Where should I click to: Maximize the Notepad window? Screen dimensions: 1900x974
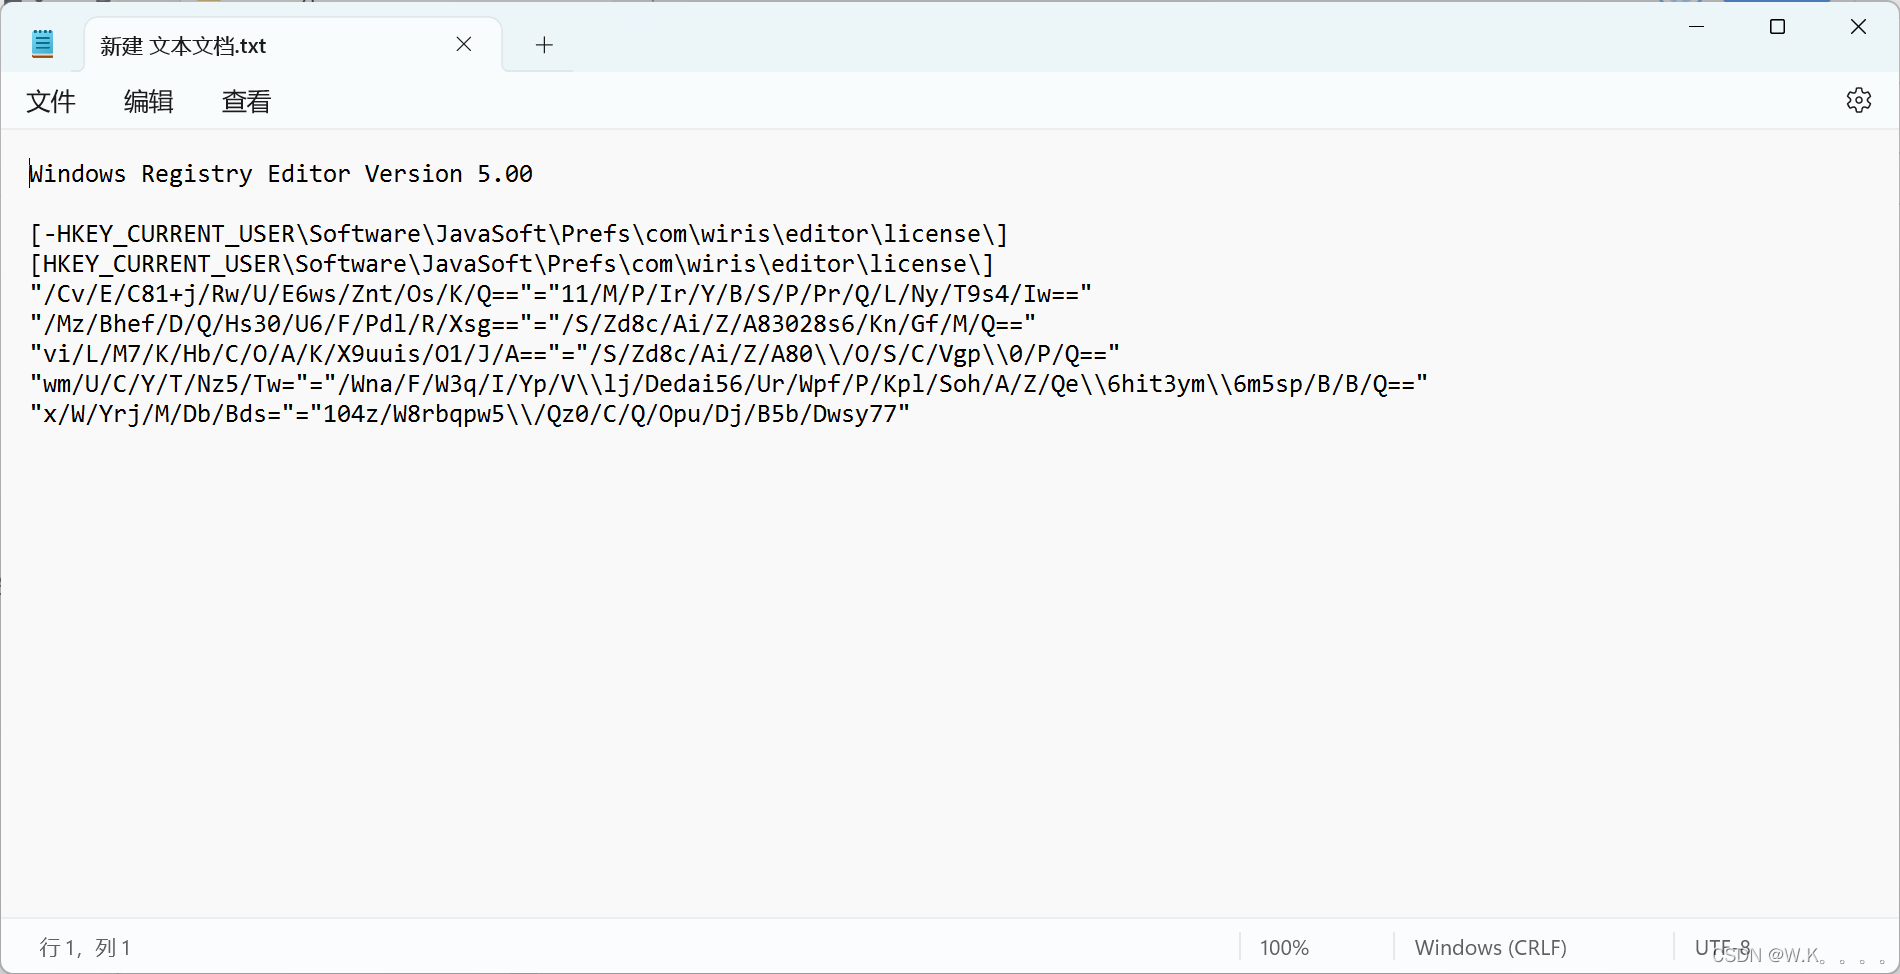click(1777, 27)
